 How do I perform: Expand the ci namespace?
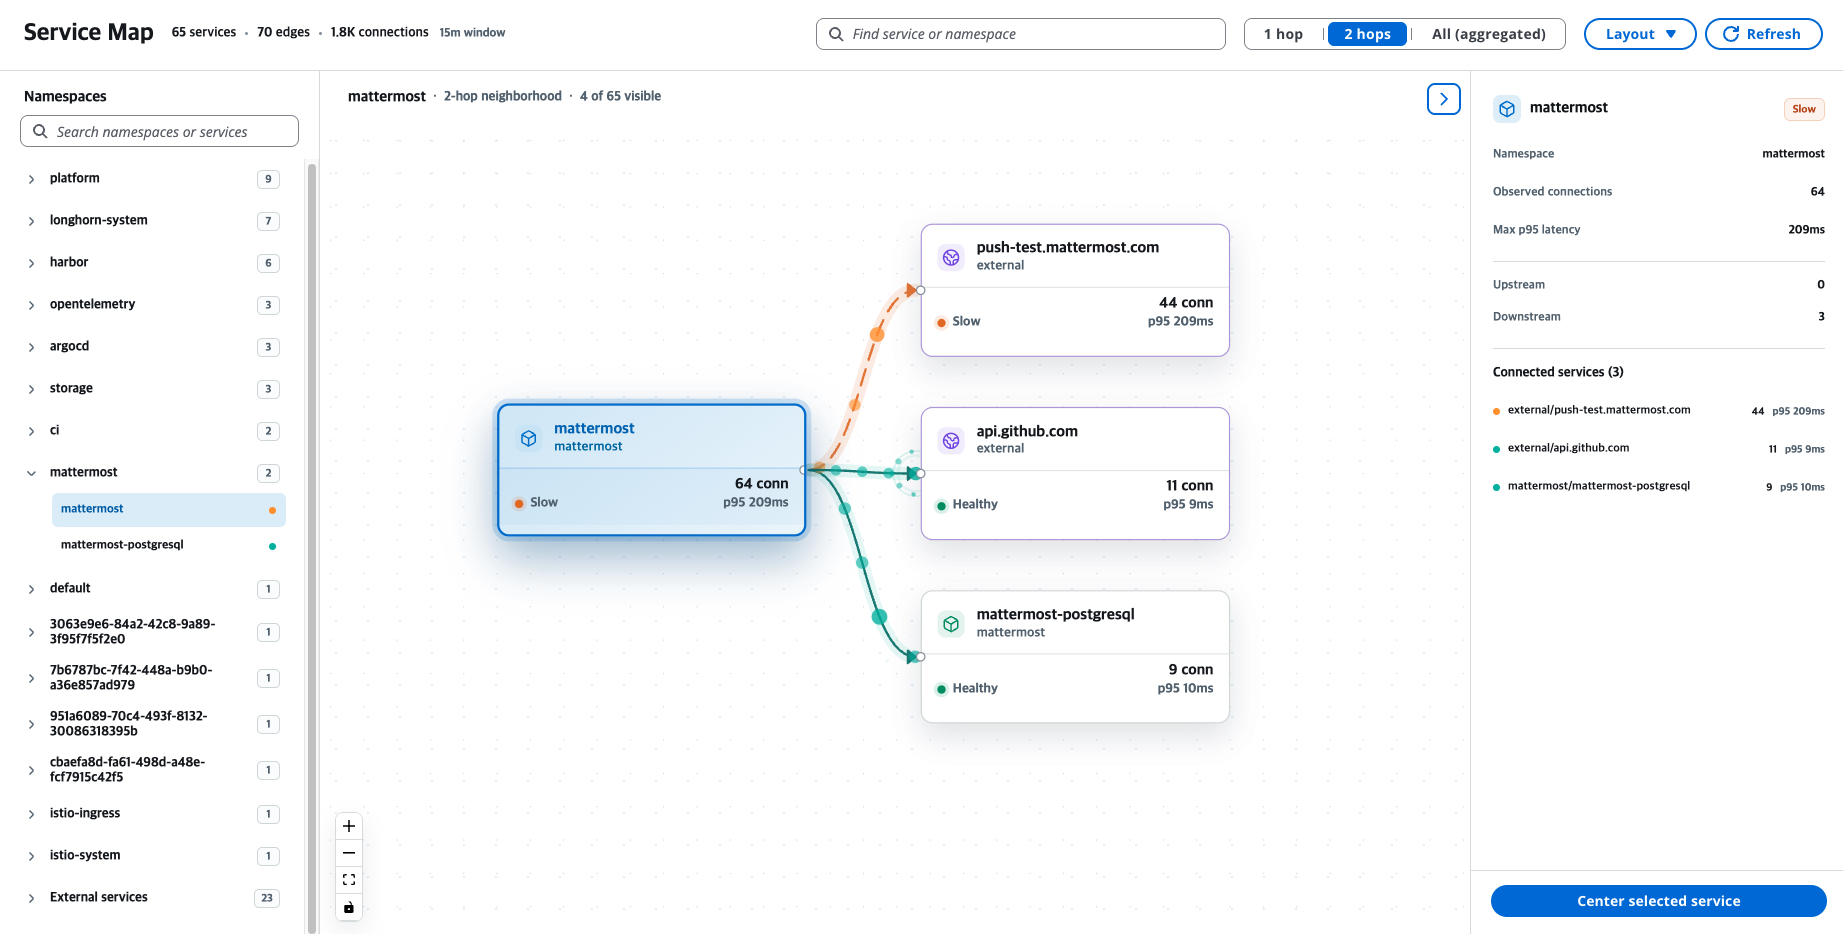coord(31,431)
